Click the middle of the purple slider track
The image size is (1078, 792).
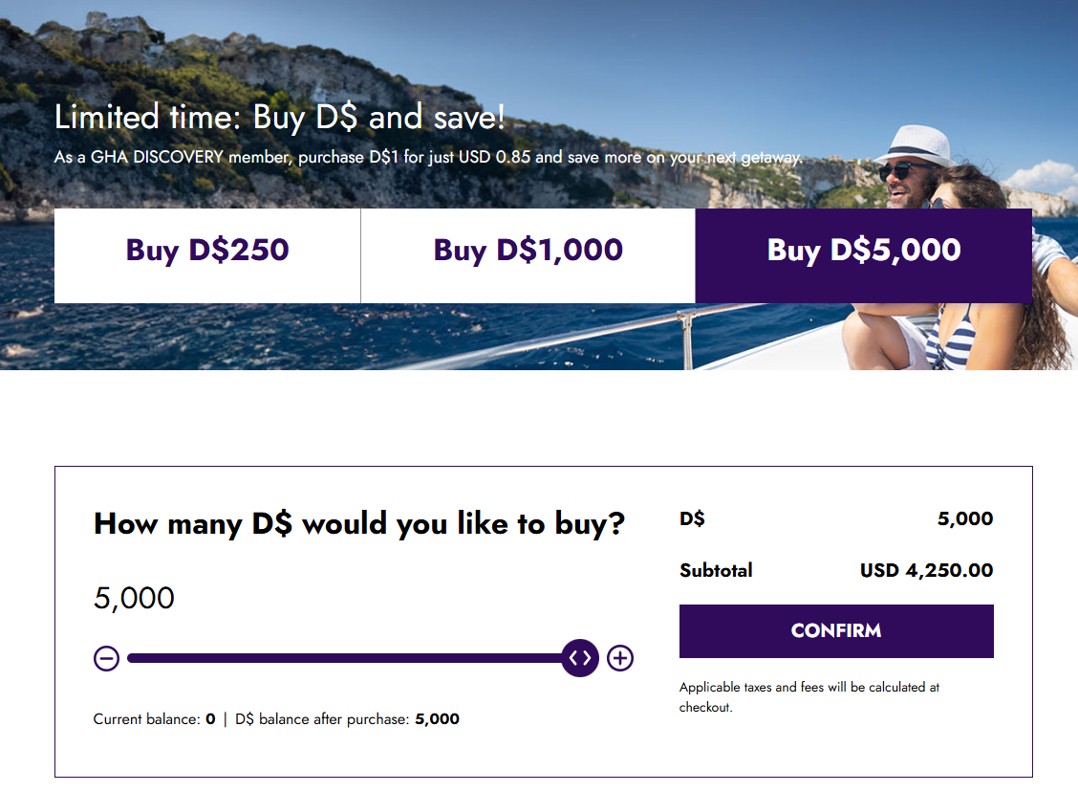click(345, 658)
